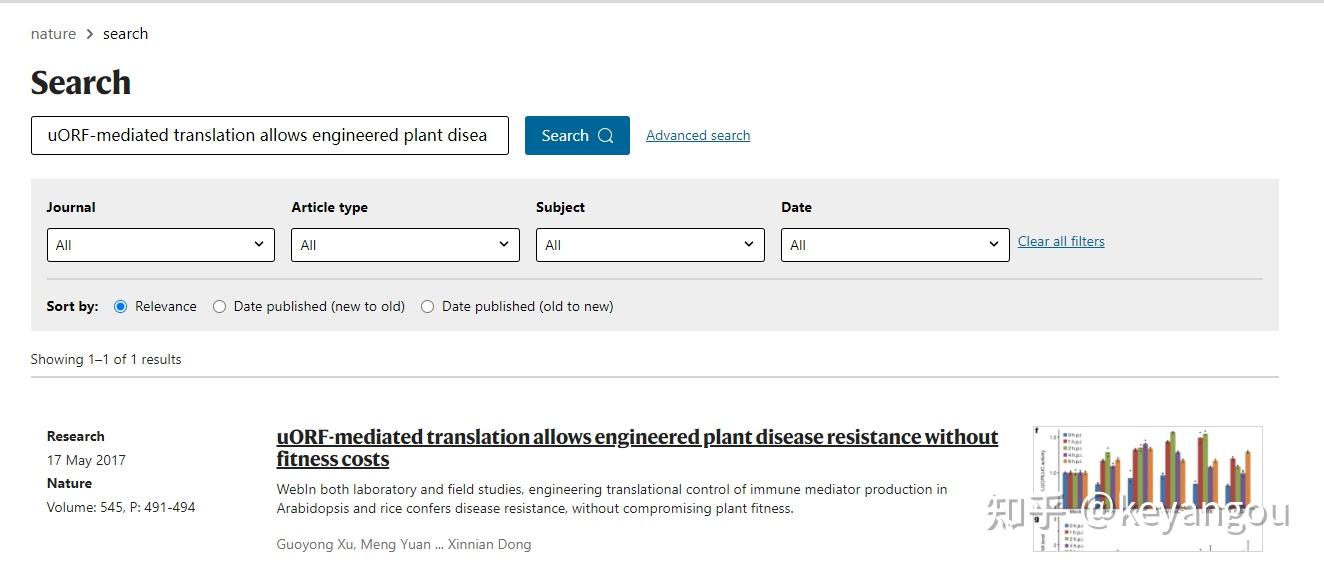
Task: Click the Journal dropdown chevron arrow
Action: [x=258, y=244]
